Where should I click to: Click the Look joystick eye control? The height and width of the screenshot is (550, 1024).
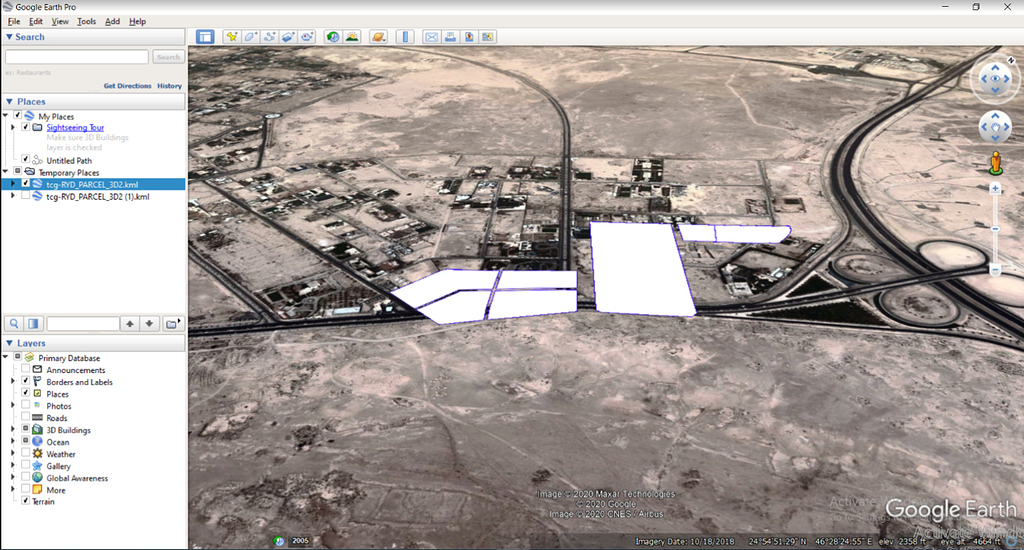tap(995, 79)
